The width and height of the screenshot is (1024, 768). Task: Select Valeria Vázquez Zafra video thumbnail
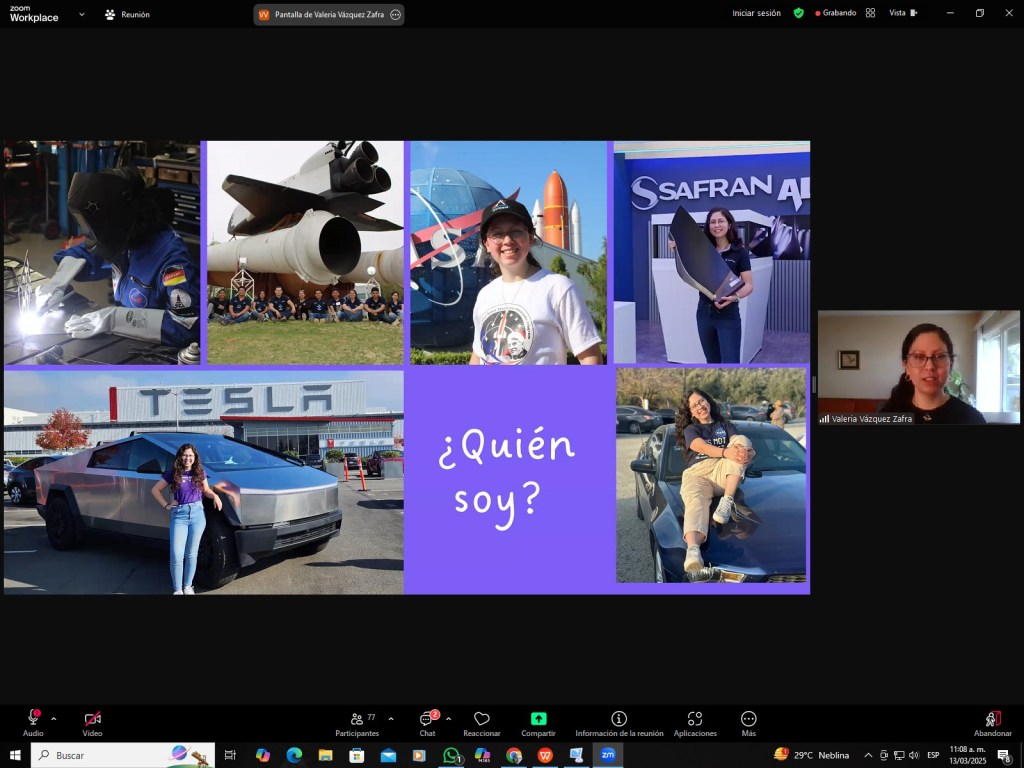[x=918, y=367]
